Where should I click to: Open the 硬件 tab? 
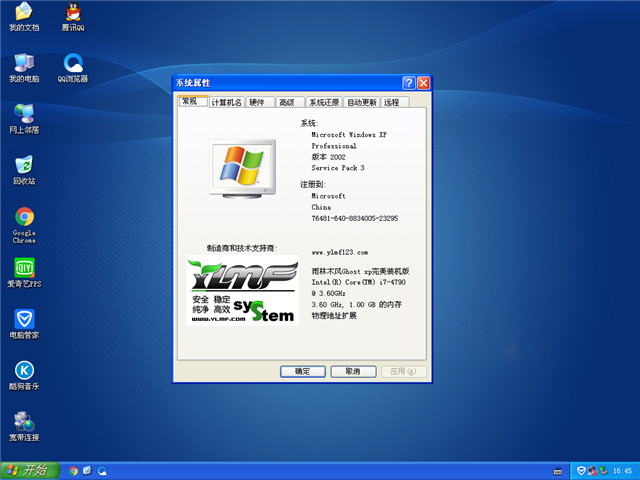(x=260, y=102)
